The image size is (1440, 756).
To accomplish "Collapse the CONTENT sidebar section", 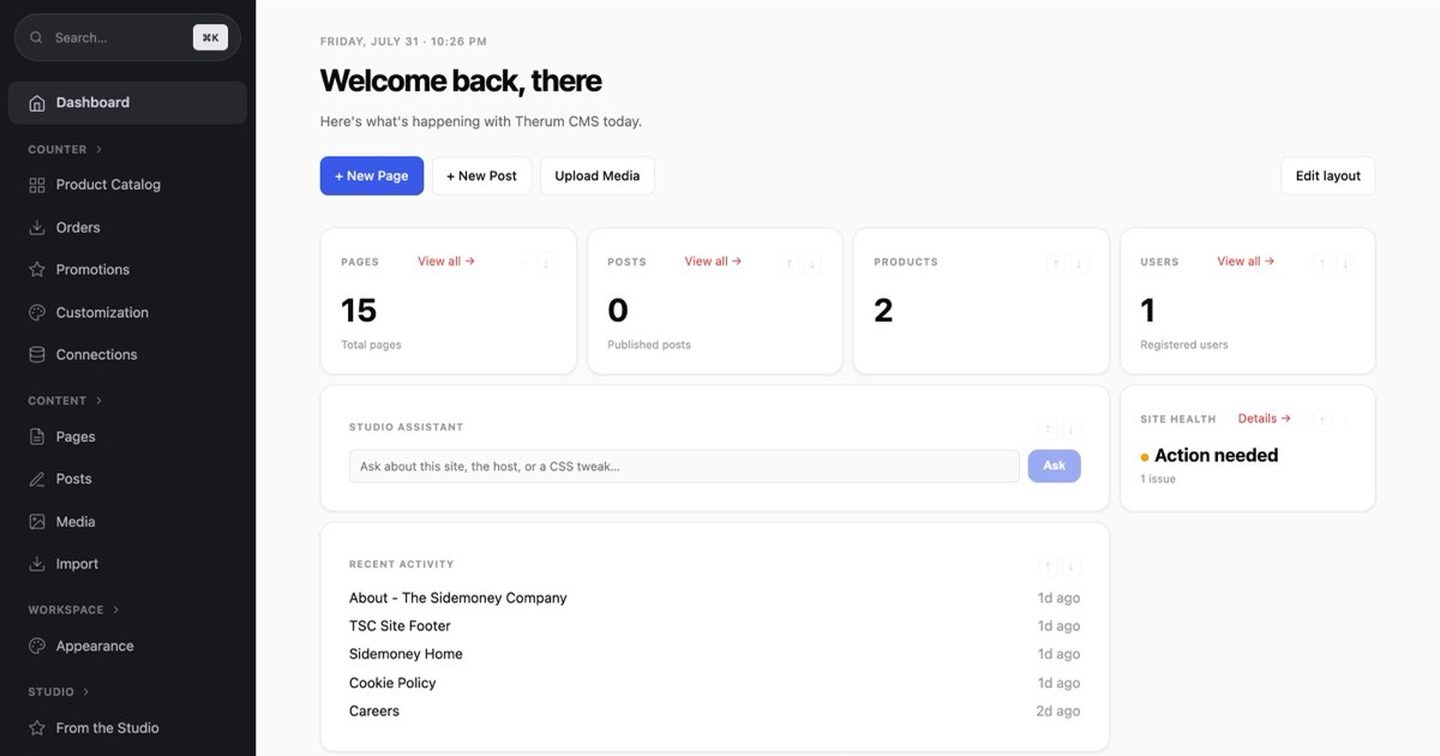I will [x=99, y=401].
